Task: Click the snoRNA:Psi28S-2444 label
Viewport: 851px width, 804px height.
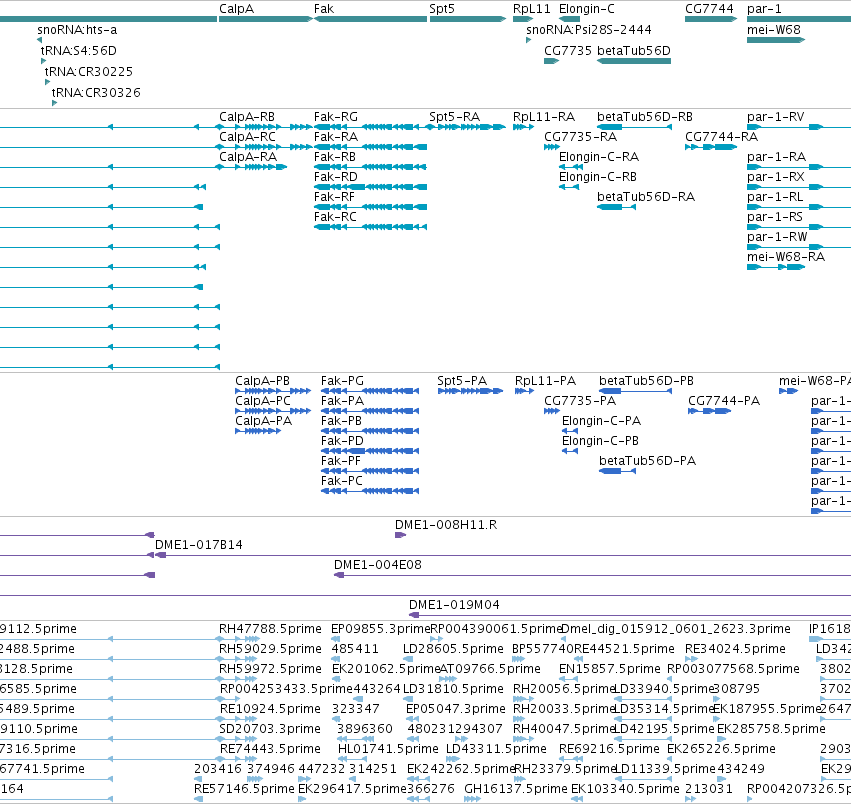Action: click(589, 30)
